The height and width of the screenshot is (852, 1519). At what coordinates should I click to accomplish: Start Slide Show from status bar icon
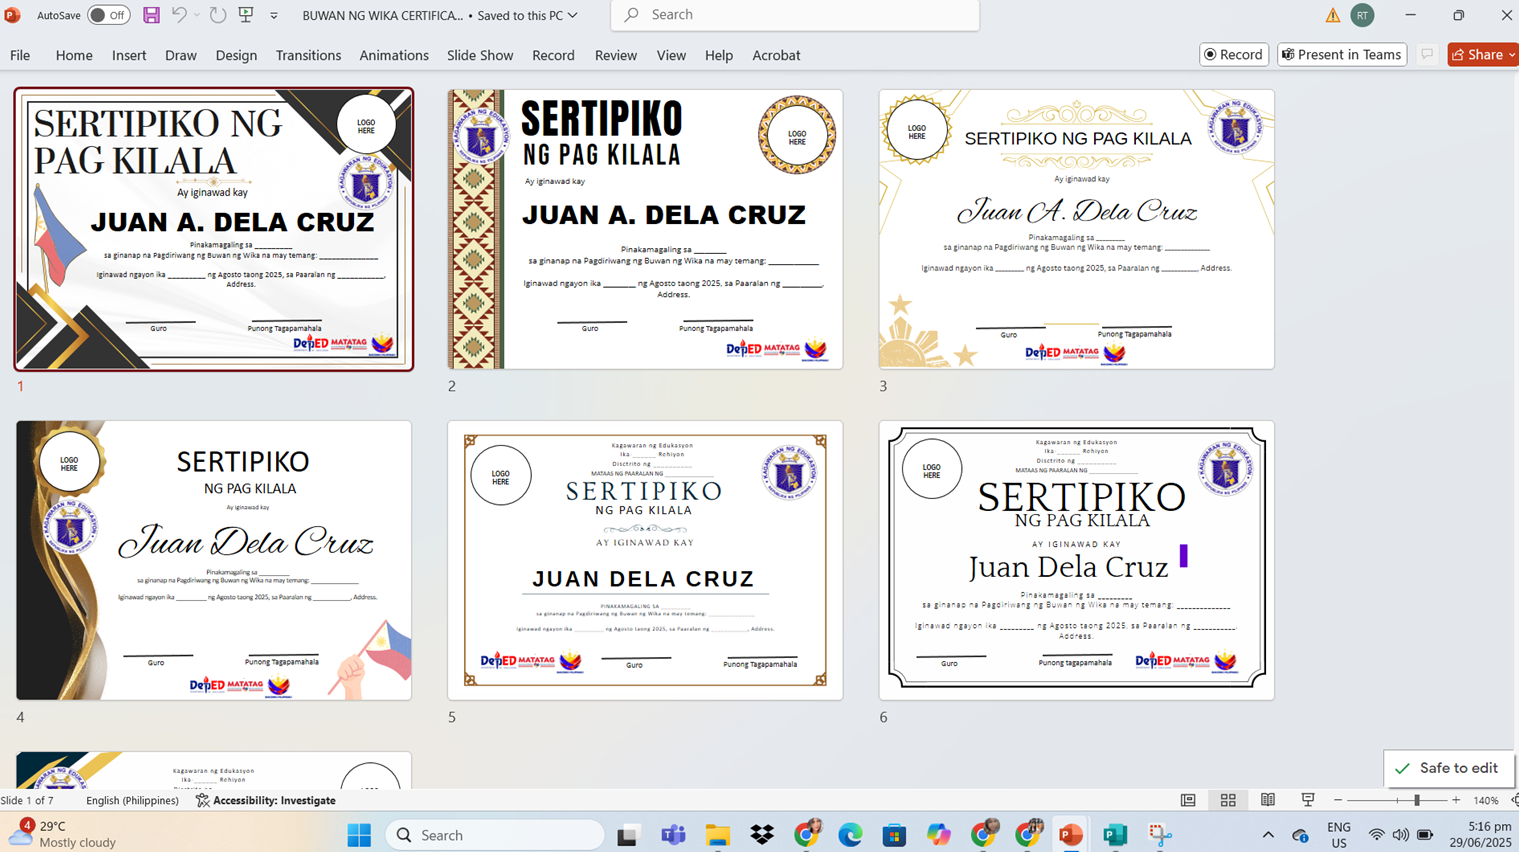coord(1308,800)
